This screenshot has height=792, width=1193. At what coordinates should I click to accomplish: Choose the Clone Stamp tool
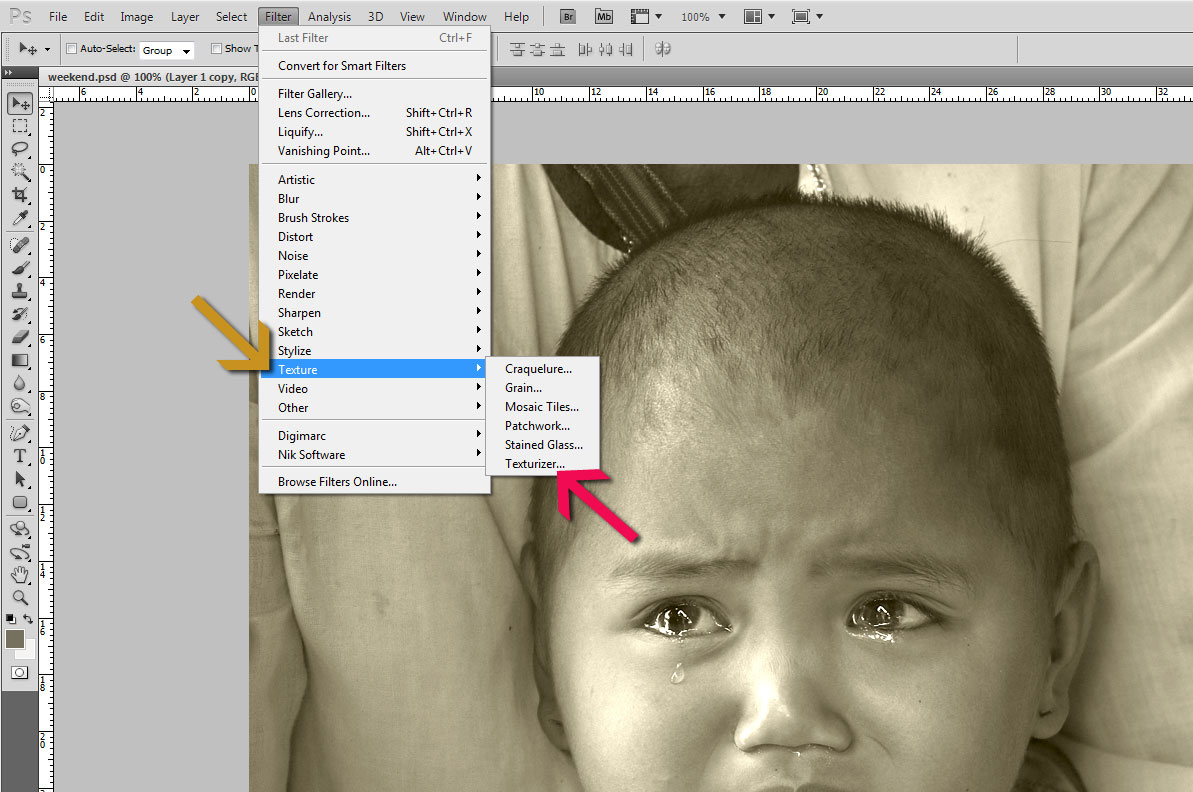pyautogui.click(x=19, y=291)
